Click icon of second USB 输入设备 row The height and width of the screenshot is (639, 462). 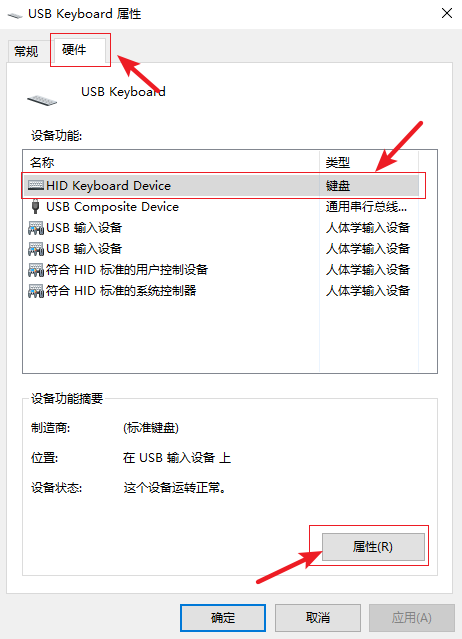tap(36, 249)
